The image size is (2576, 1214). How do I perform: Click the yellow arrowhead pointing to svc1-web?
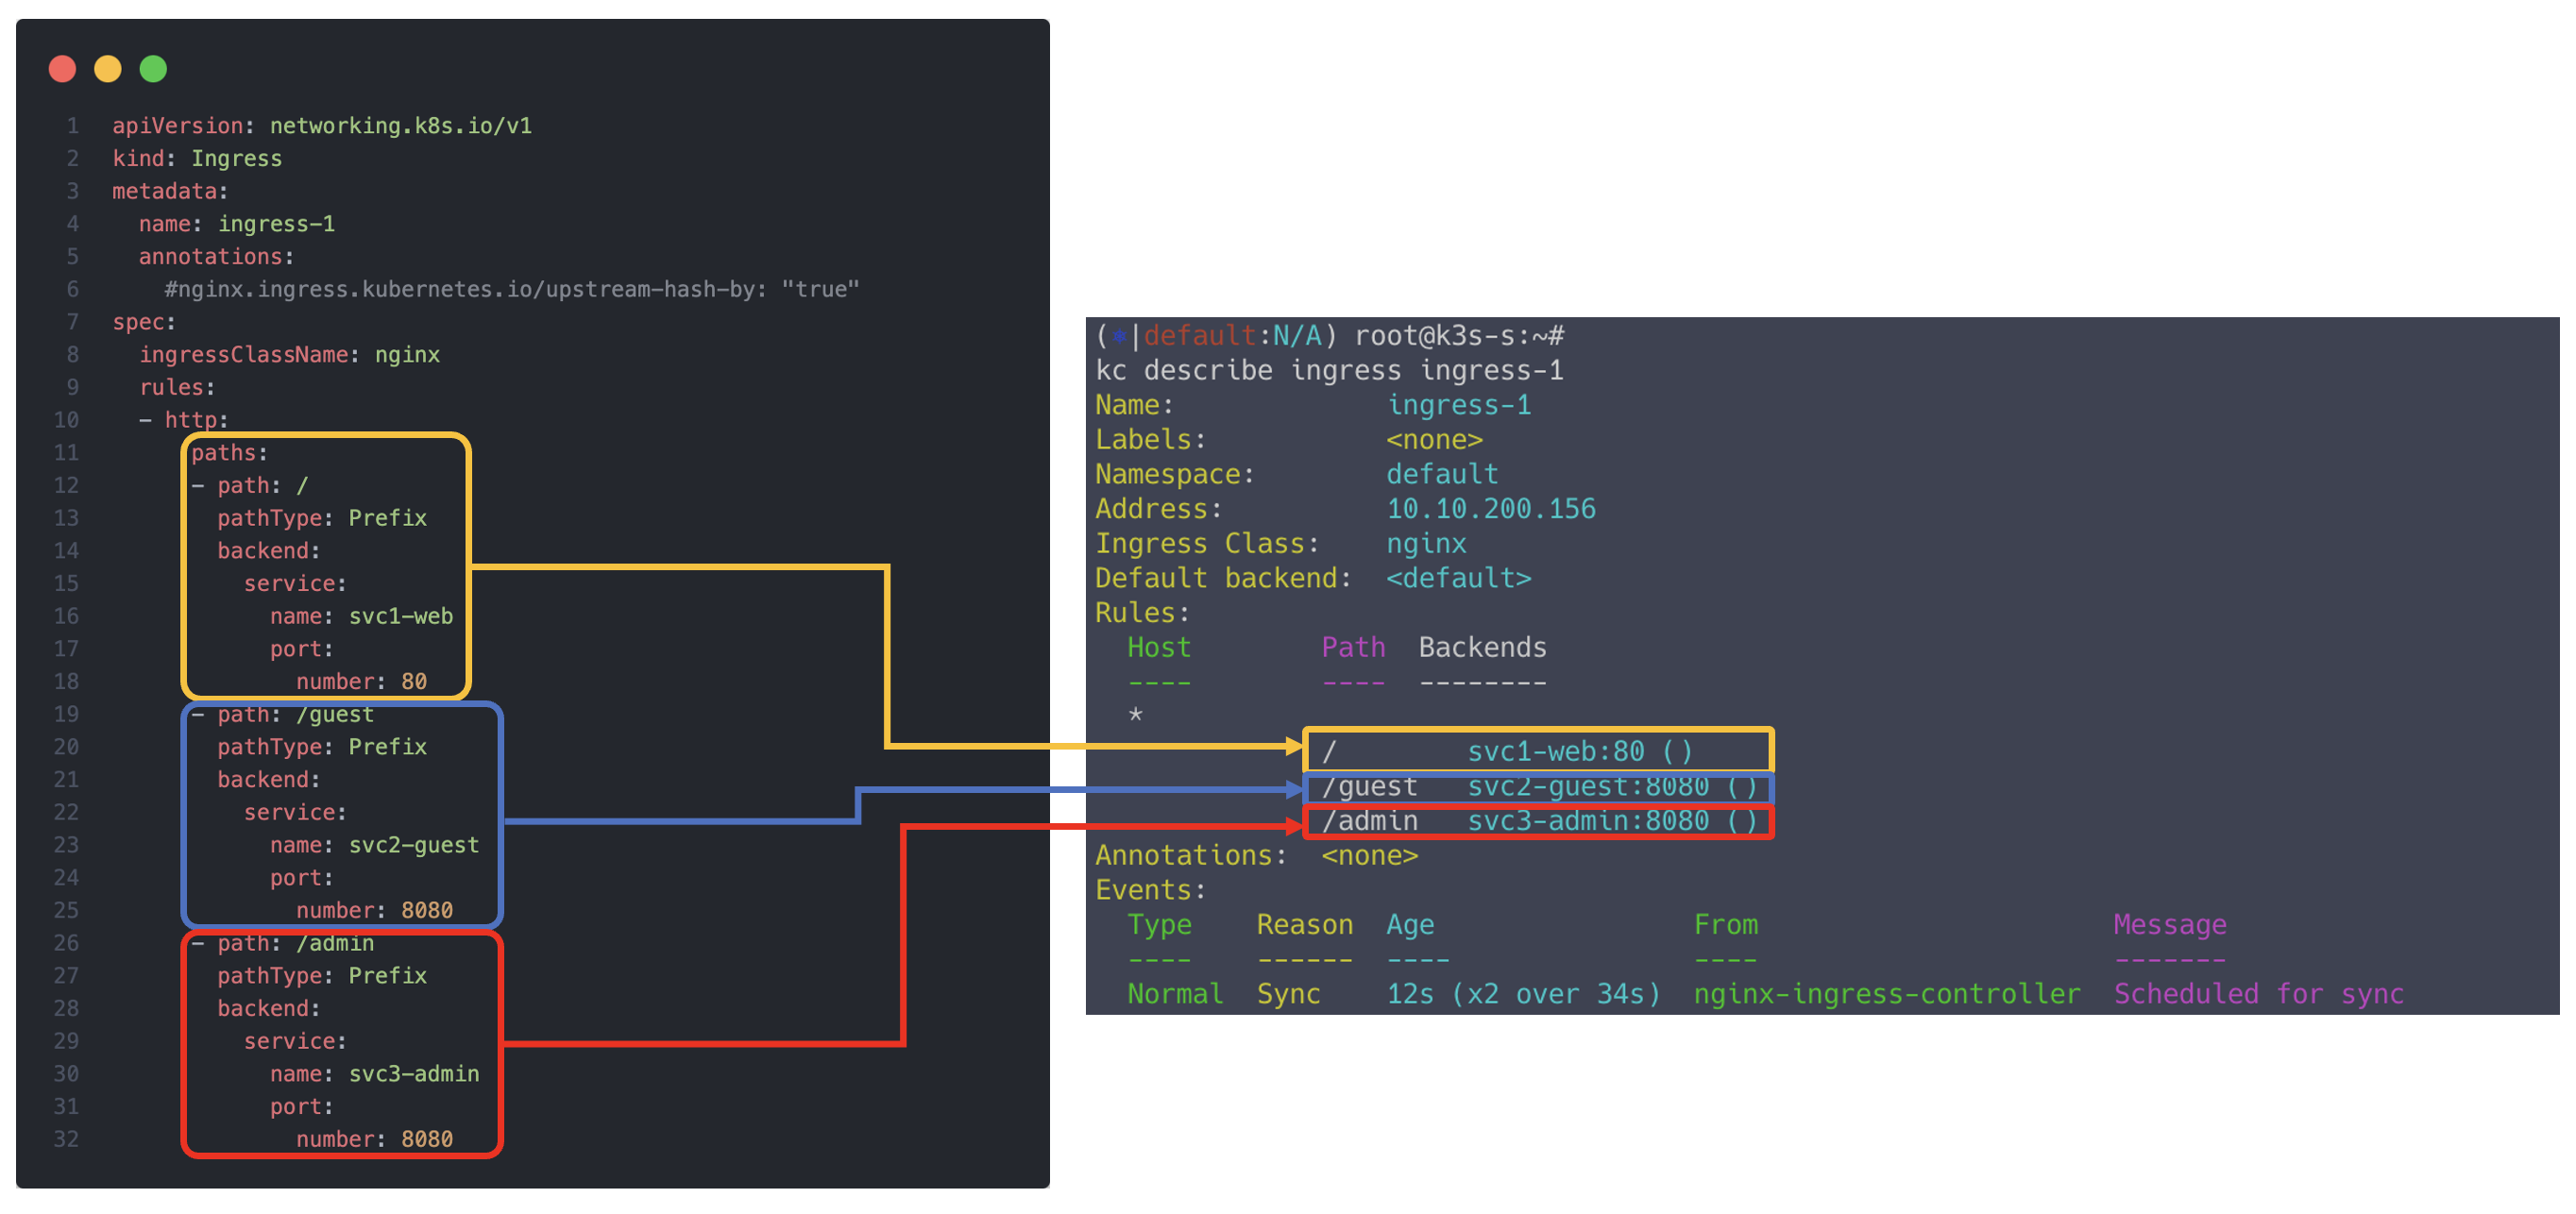pos(1294,746)
